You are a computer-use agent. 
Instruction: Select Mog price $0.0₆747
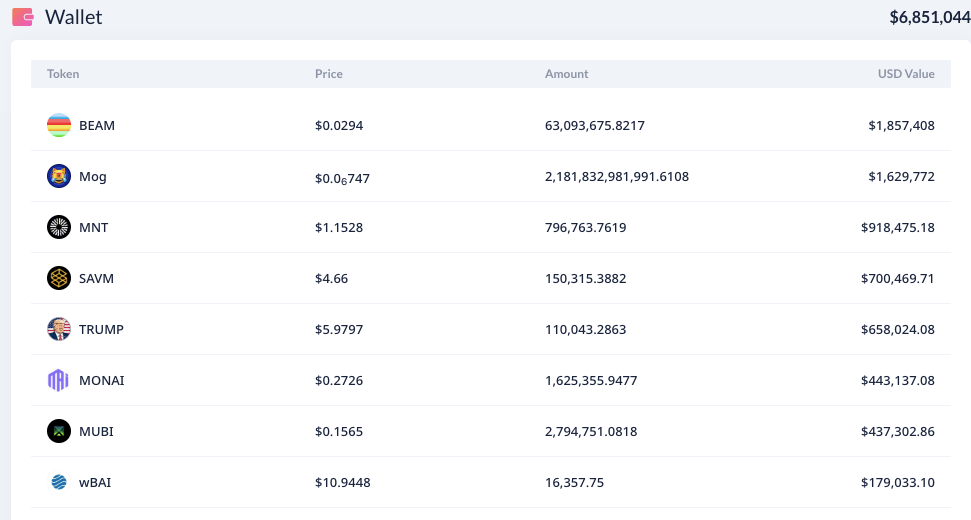coord(342,178)
